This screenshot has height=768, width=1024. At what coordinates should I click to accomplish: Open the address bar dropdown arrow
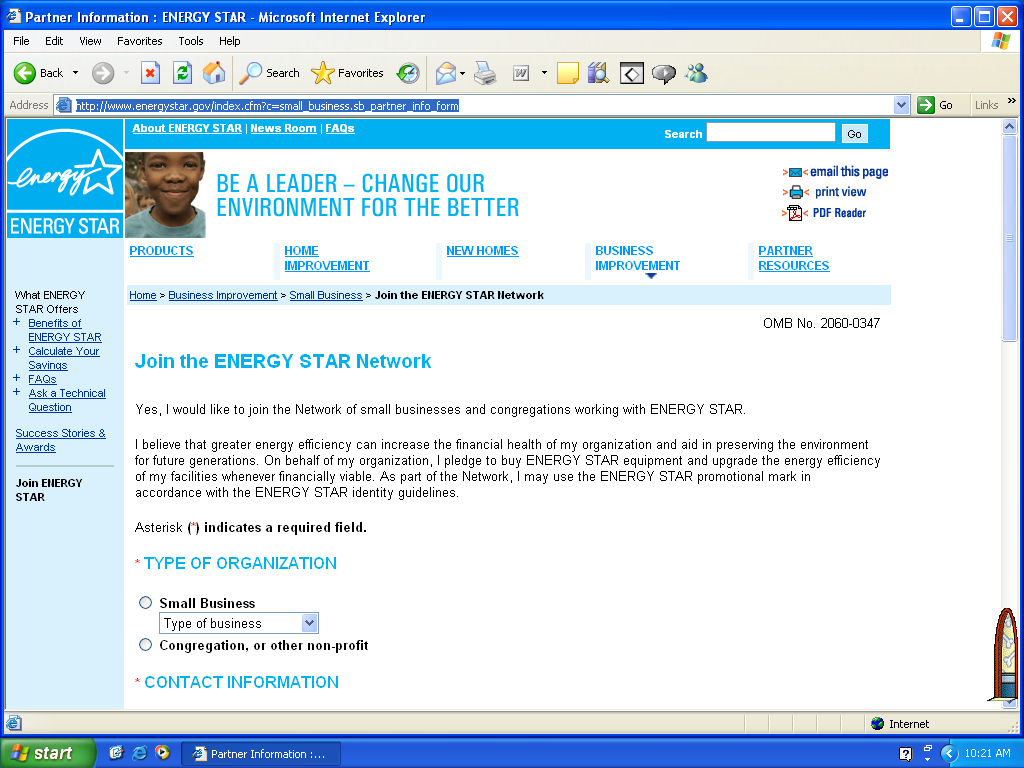(901, 105)
